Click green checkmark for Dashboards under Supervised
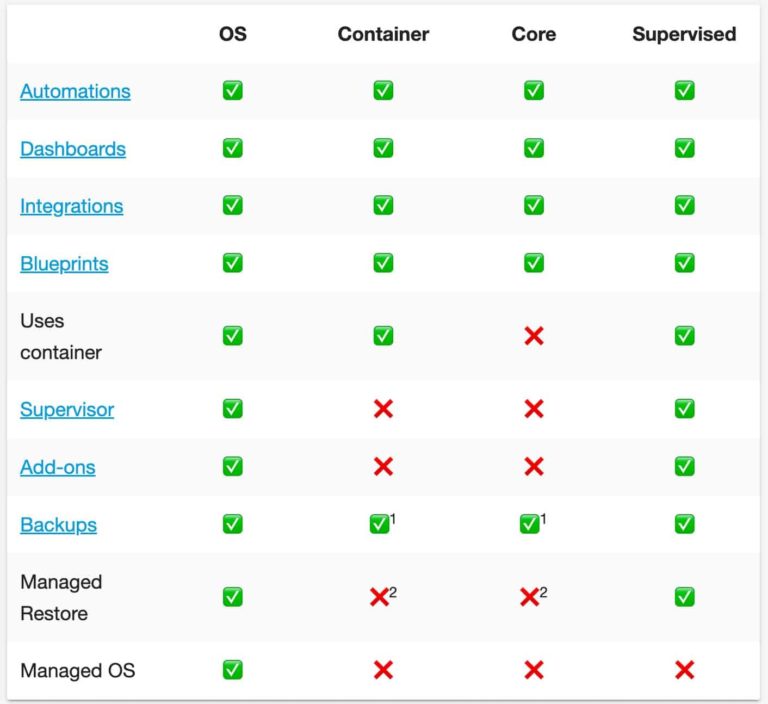This screenshot has height=704, width=768. coord(684,149)
